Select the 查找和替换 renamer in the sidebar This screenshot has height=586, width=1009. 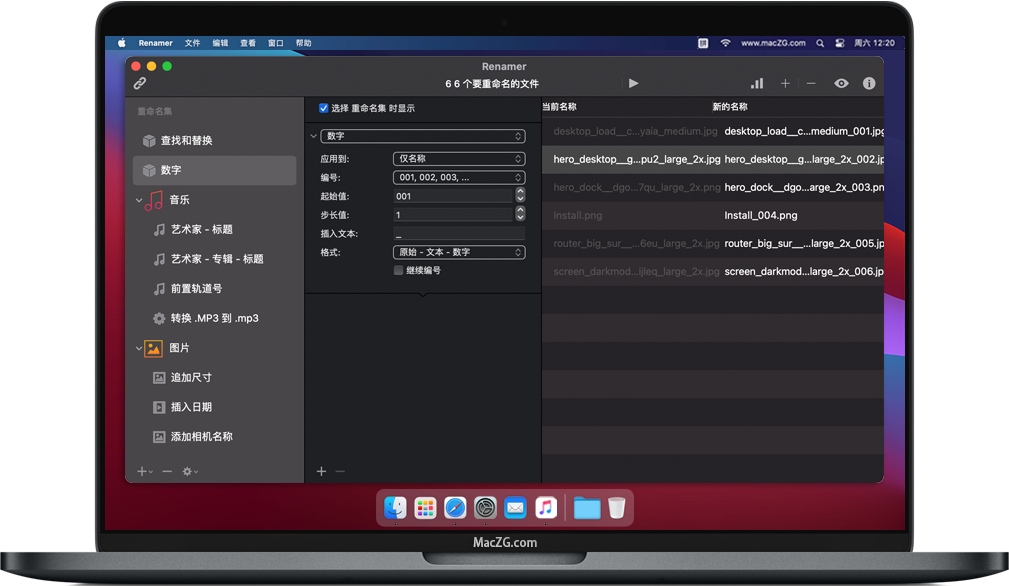tap(186, 141)
